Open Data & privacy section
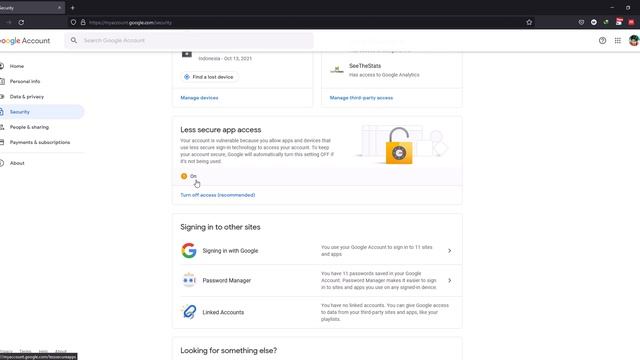This screenshot has height=360, width=640. point(27,97)
